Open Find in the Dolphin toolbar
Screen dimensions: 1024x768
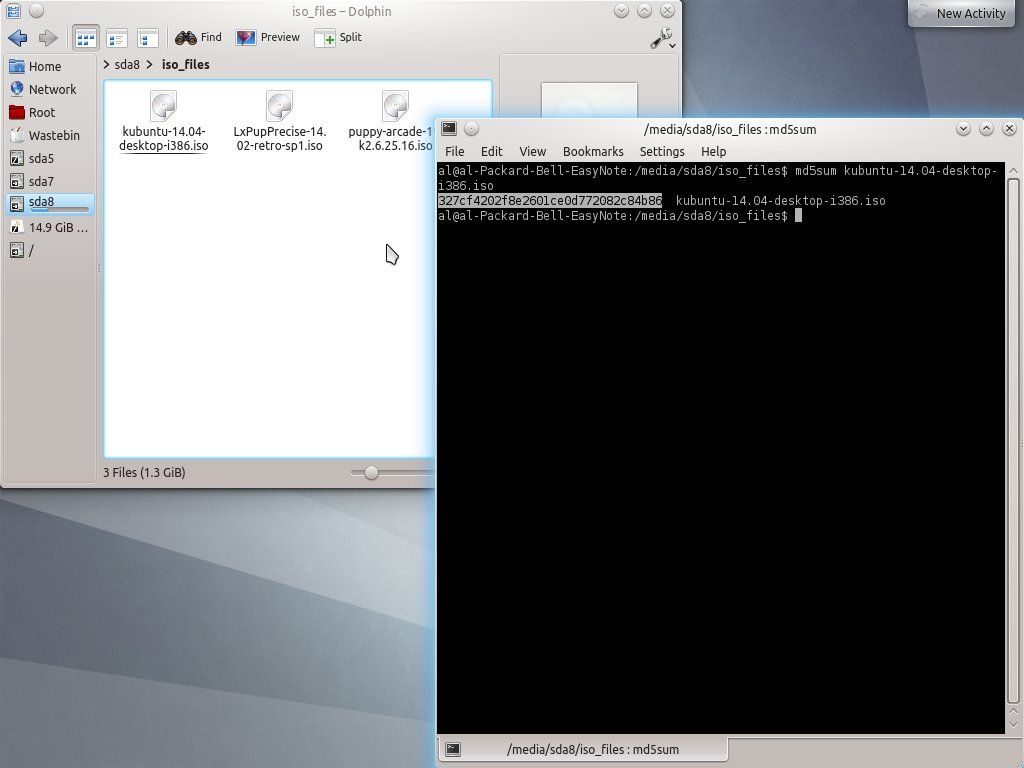[199, 37]
